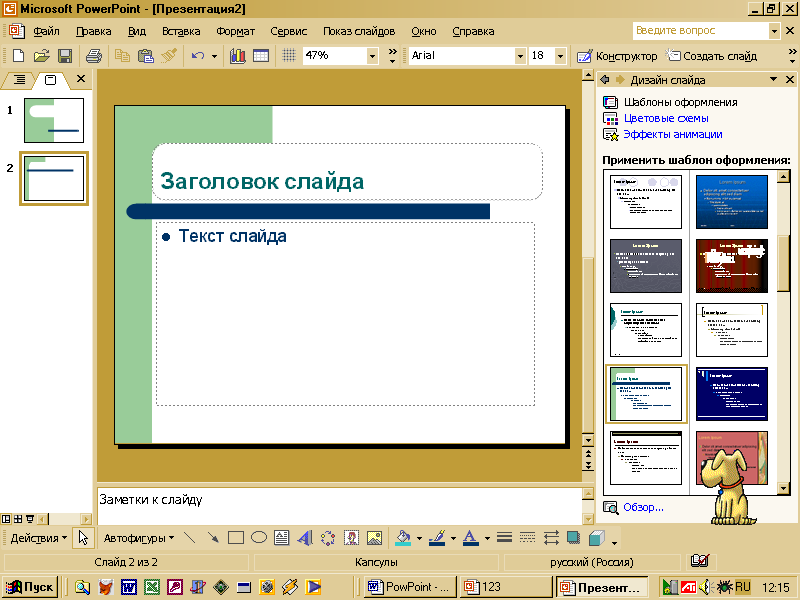Copy with the copy toolbar icon
Image resolution: width=800 pixels, height=600 pixels.
(122, 56)
